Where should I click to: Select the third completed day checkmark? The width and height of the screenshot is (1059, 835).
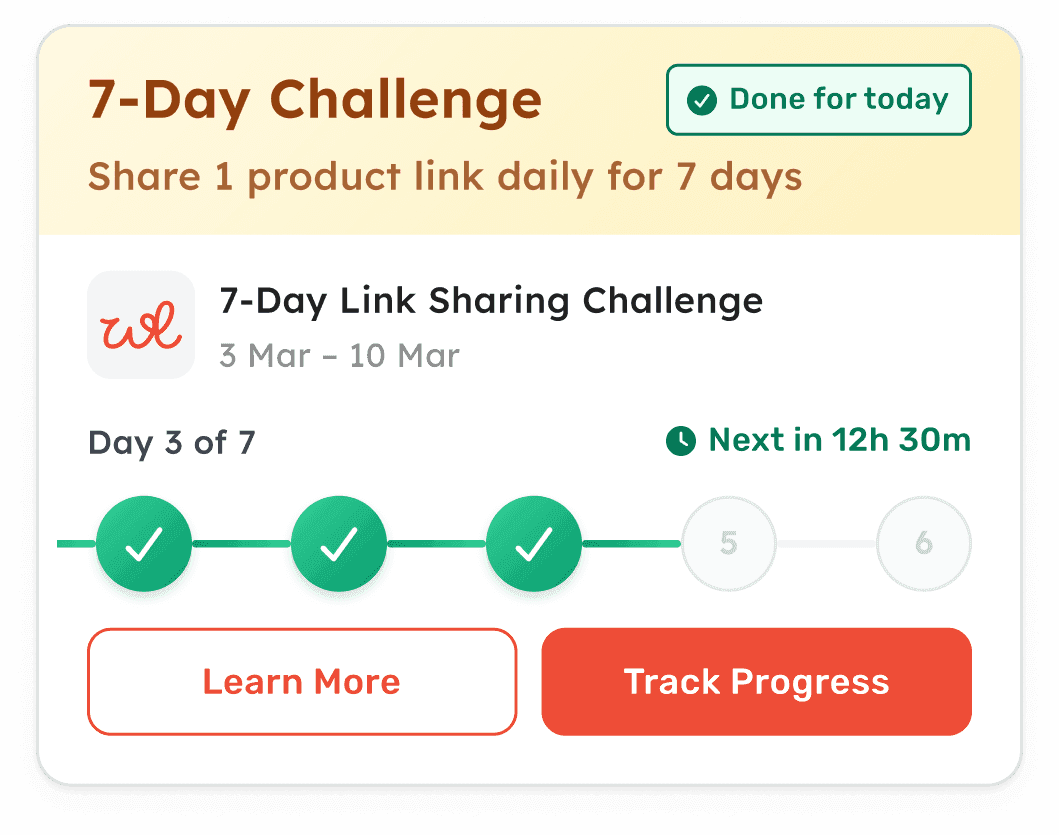click(534, 544)
